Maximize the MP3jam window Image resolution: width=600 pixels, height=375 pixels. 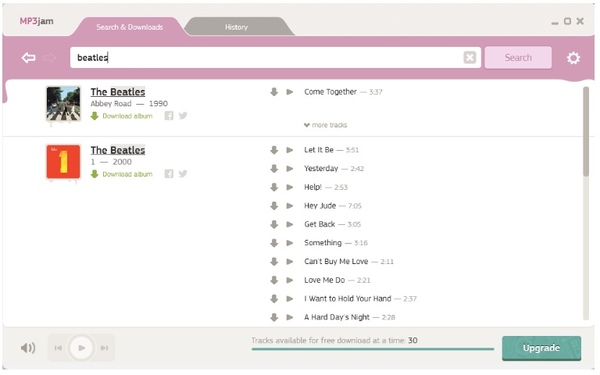point(567,21)
